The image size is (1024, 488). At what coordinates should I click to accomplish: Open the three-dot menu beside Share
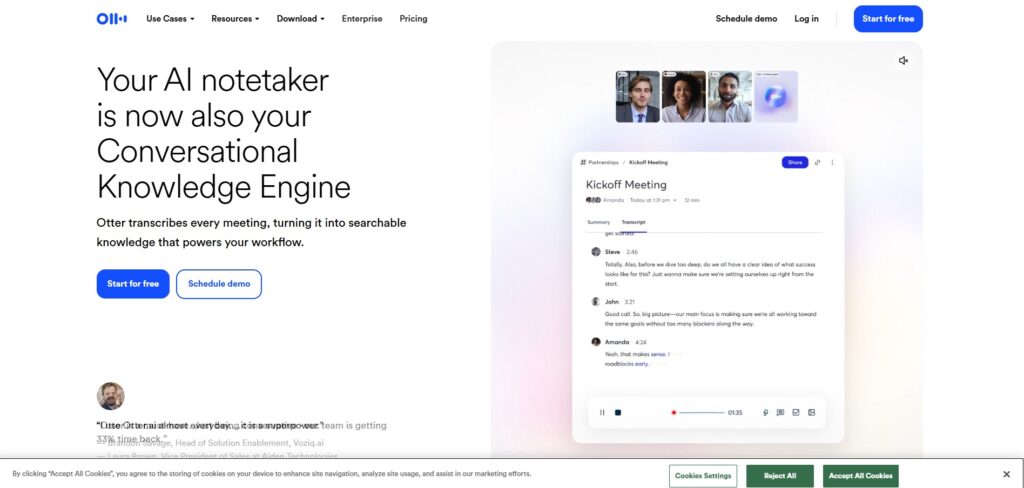(x=832, y=163)
